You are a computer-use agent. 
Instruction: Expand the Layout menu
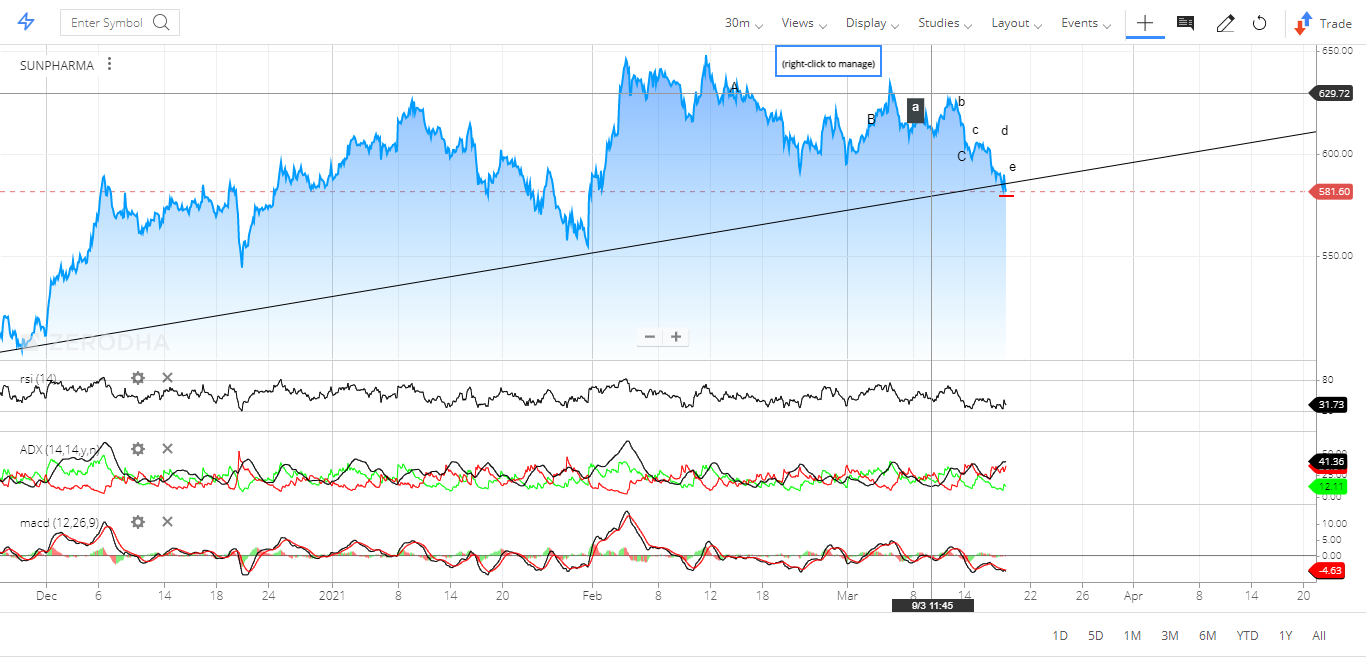click(1017, 23)
